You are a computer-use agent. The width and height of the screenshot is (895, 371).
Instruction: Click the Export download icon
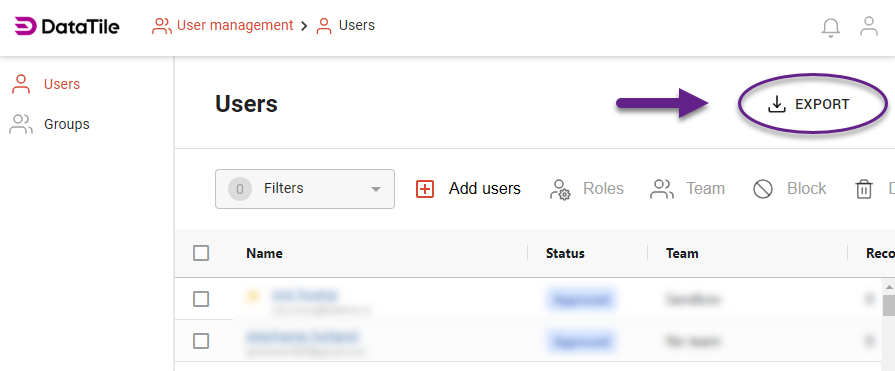point(777,104)
